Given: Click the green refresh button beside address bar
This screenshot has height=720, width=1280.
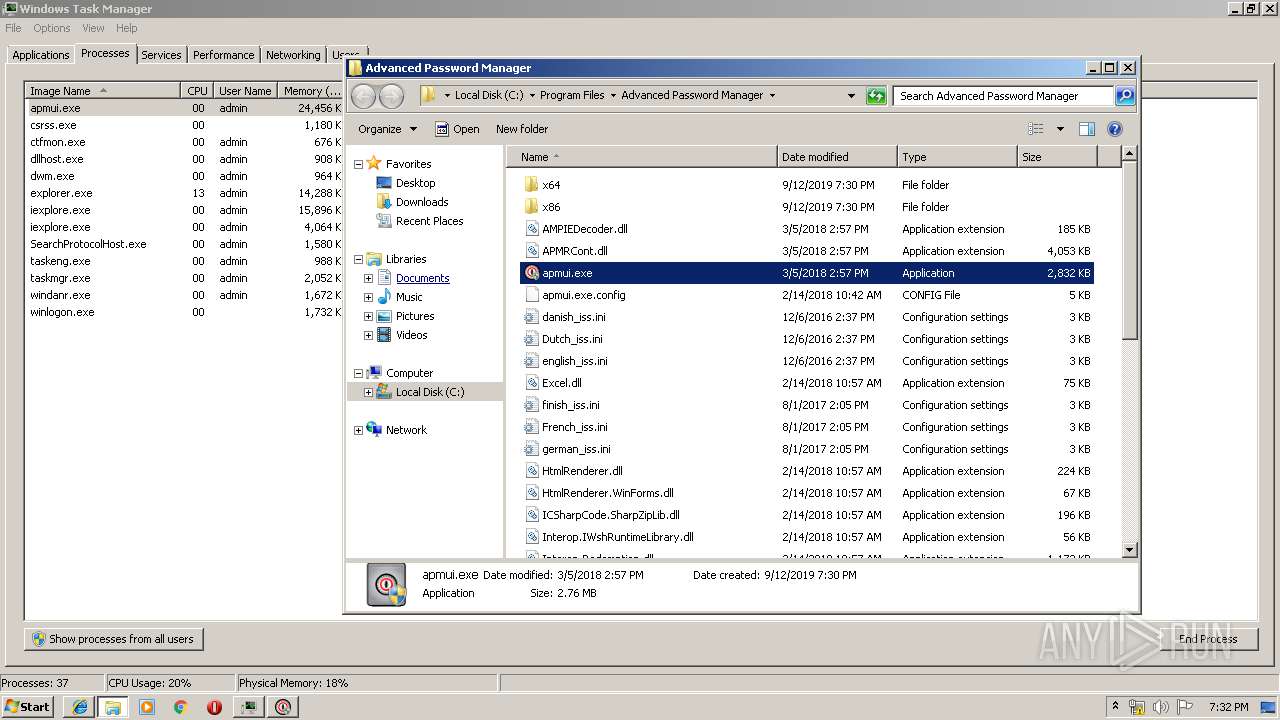Looking at the screenshot, I should (x=876, y=96).
